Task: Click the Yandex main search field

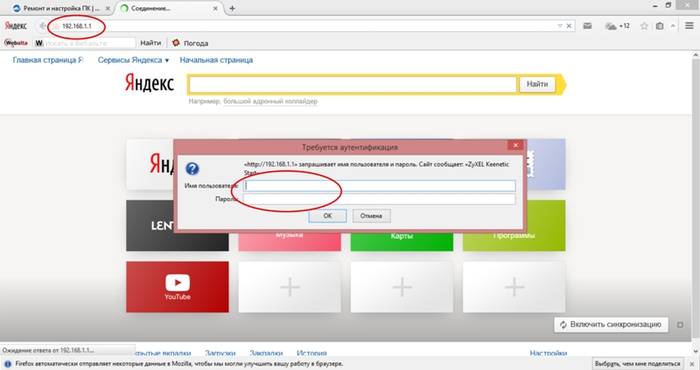Action: pyautogui.click(x=352, y=84)
